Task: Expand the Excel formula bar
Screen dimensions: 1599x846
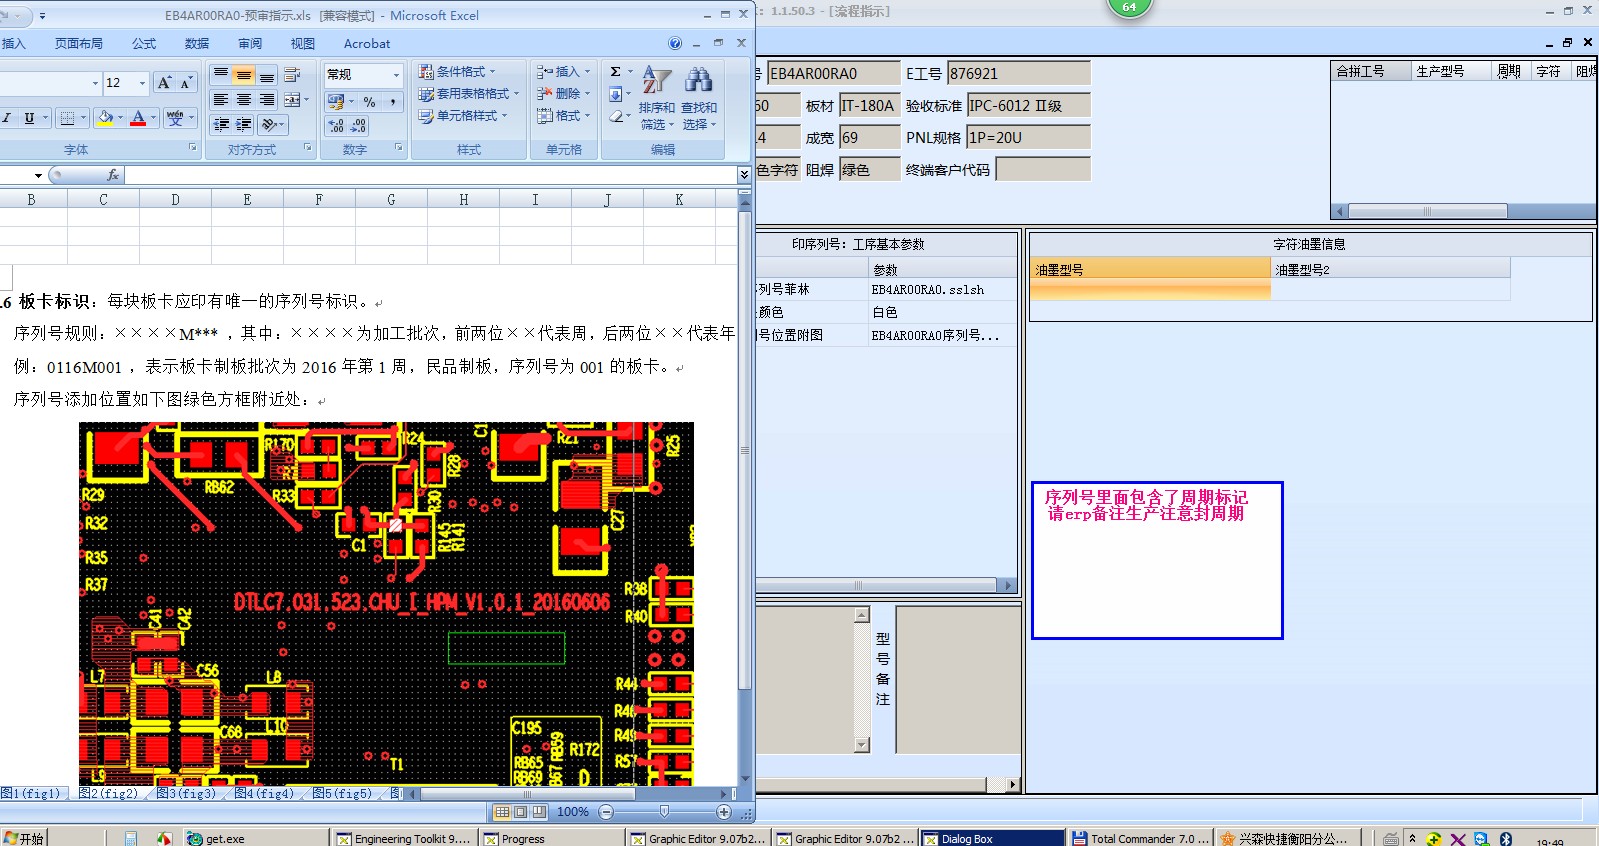Action: coord(744,175)
